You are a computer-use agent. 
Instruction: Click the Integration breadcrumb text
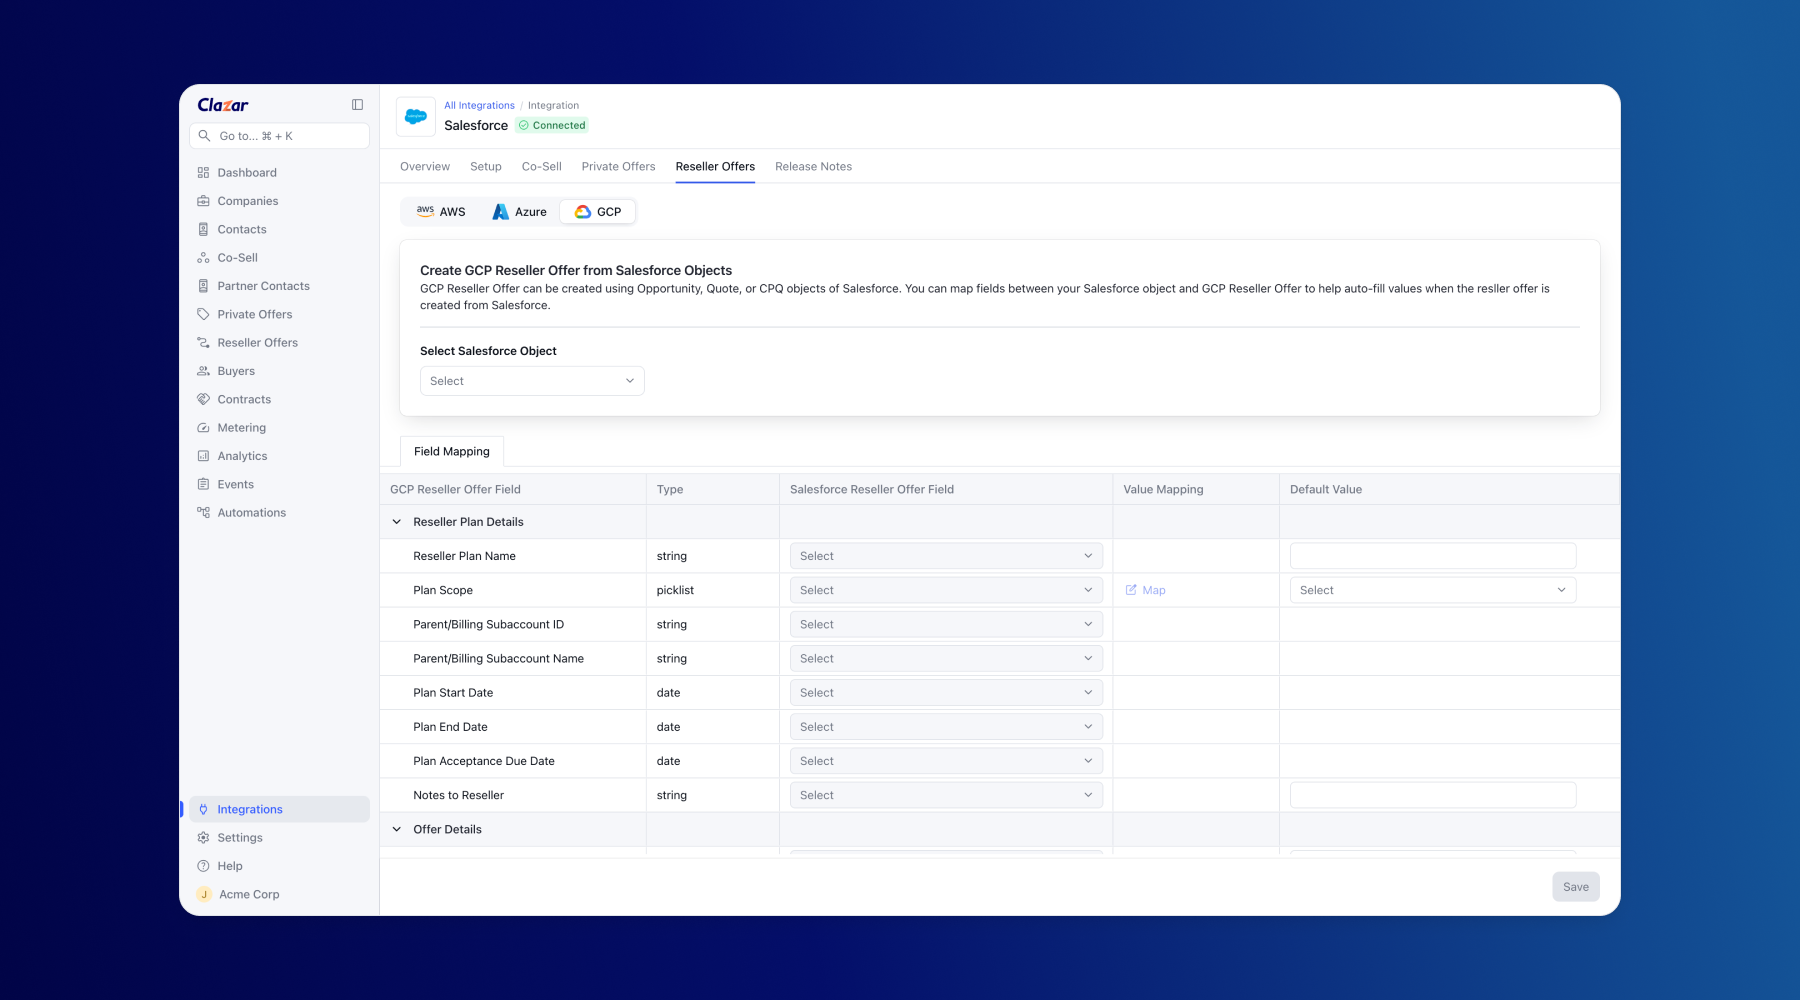coord(553,106)
